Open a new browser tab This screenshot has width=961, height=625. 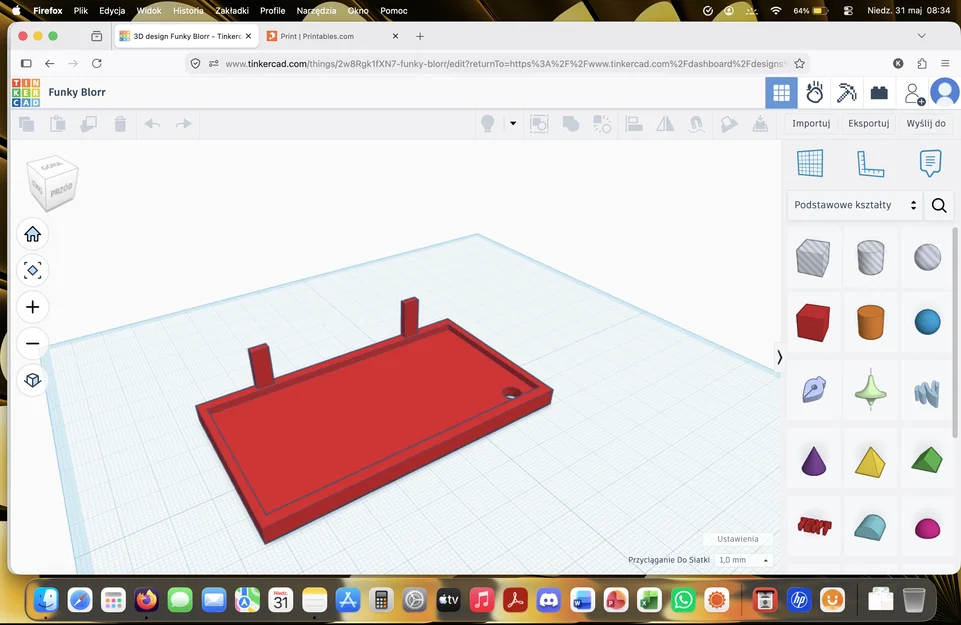click(420, 36)
